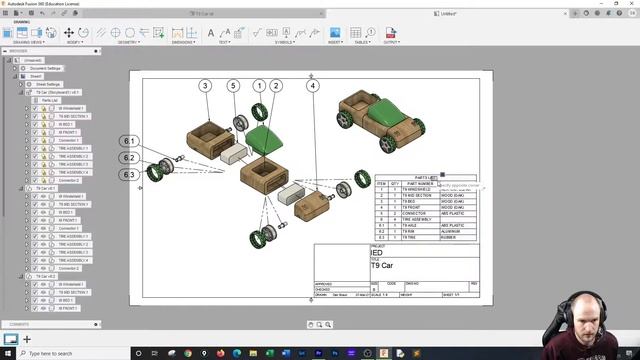Open the Windows Start menu
This screenshot has width=640, height=360.
coord(8,353)
